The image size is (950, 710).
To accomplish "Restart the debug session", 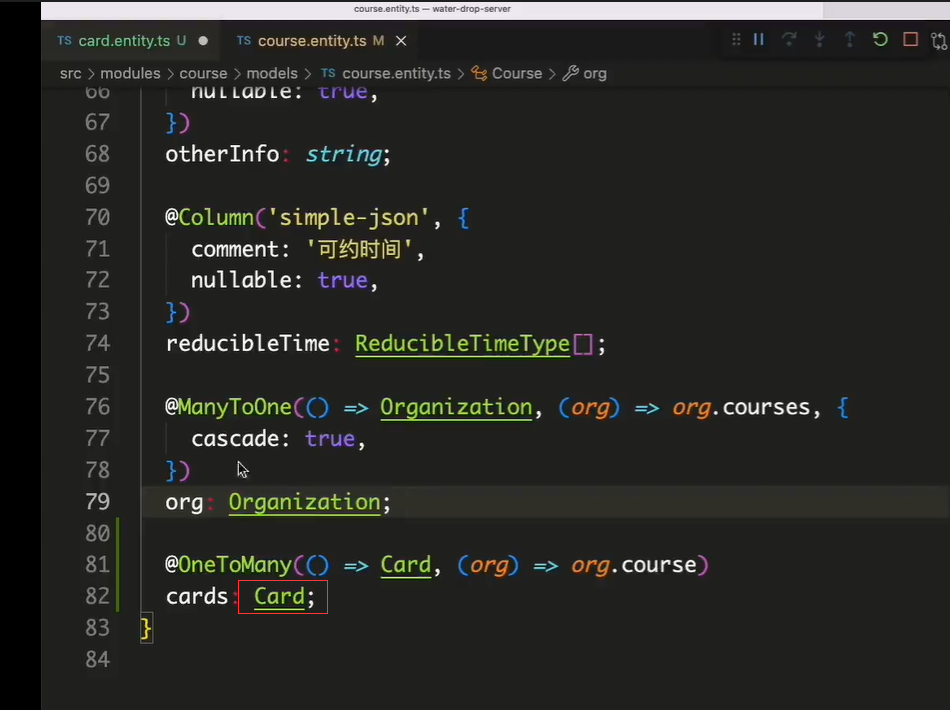I will tap(880, 39).
